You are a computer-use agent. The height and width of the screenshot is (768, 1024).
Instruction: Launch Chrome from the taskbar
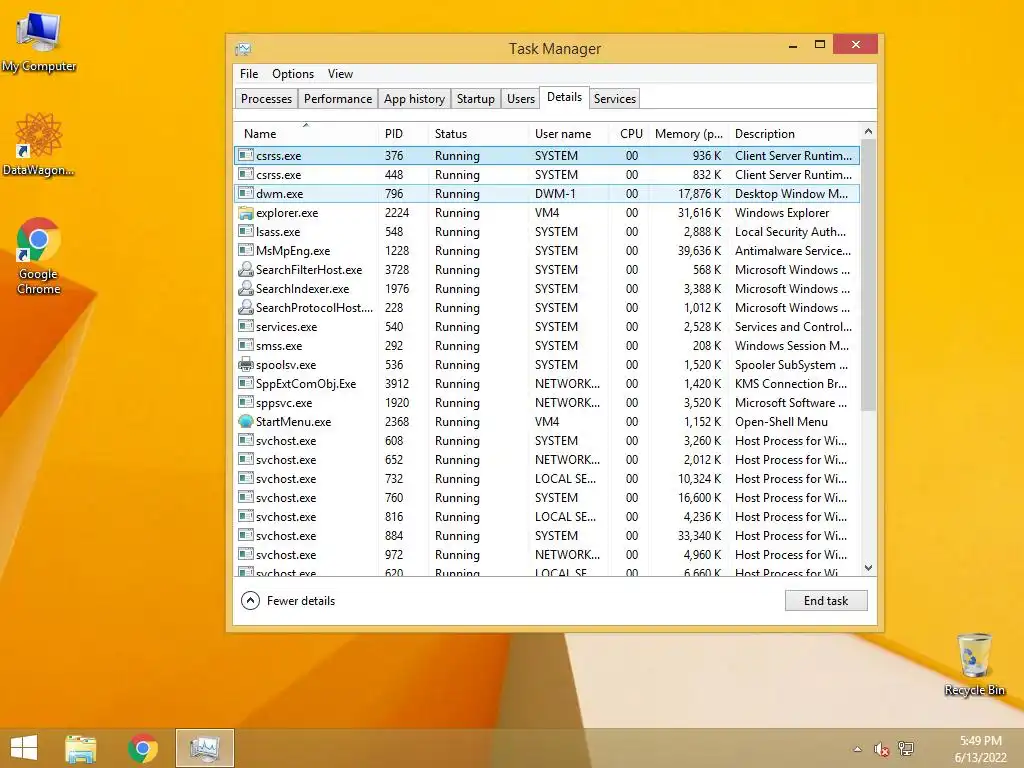(143, 748)
